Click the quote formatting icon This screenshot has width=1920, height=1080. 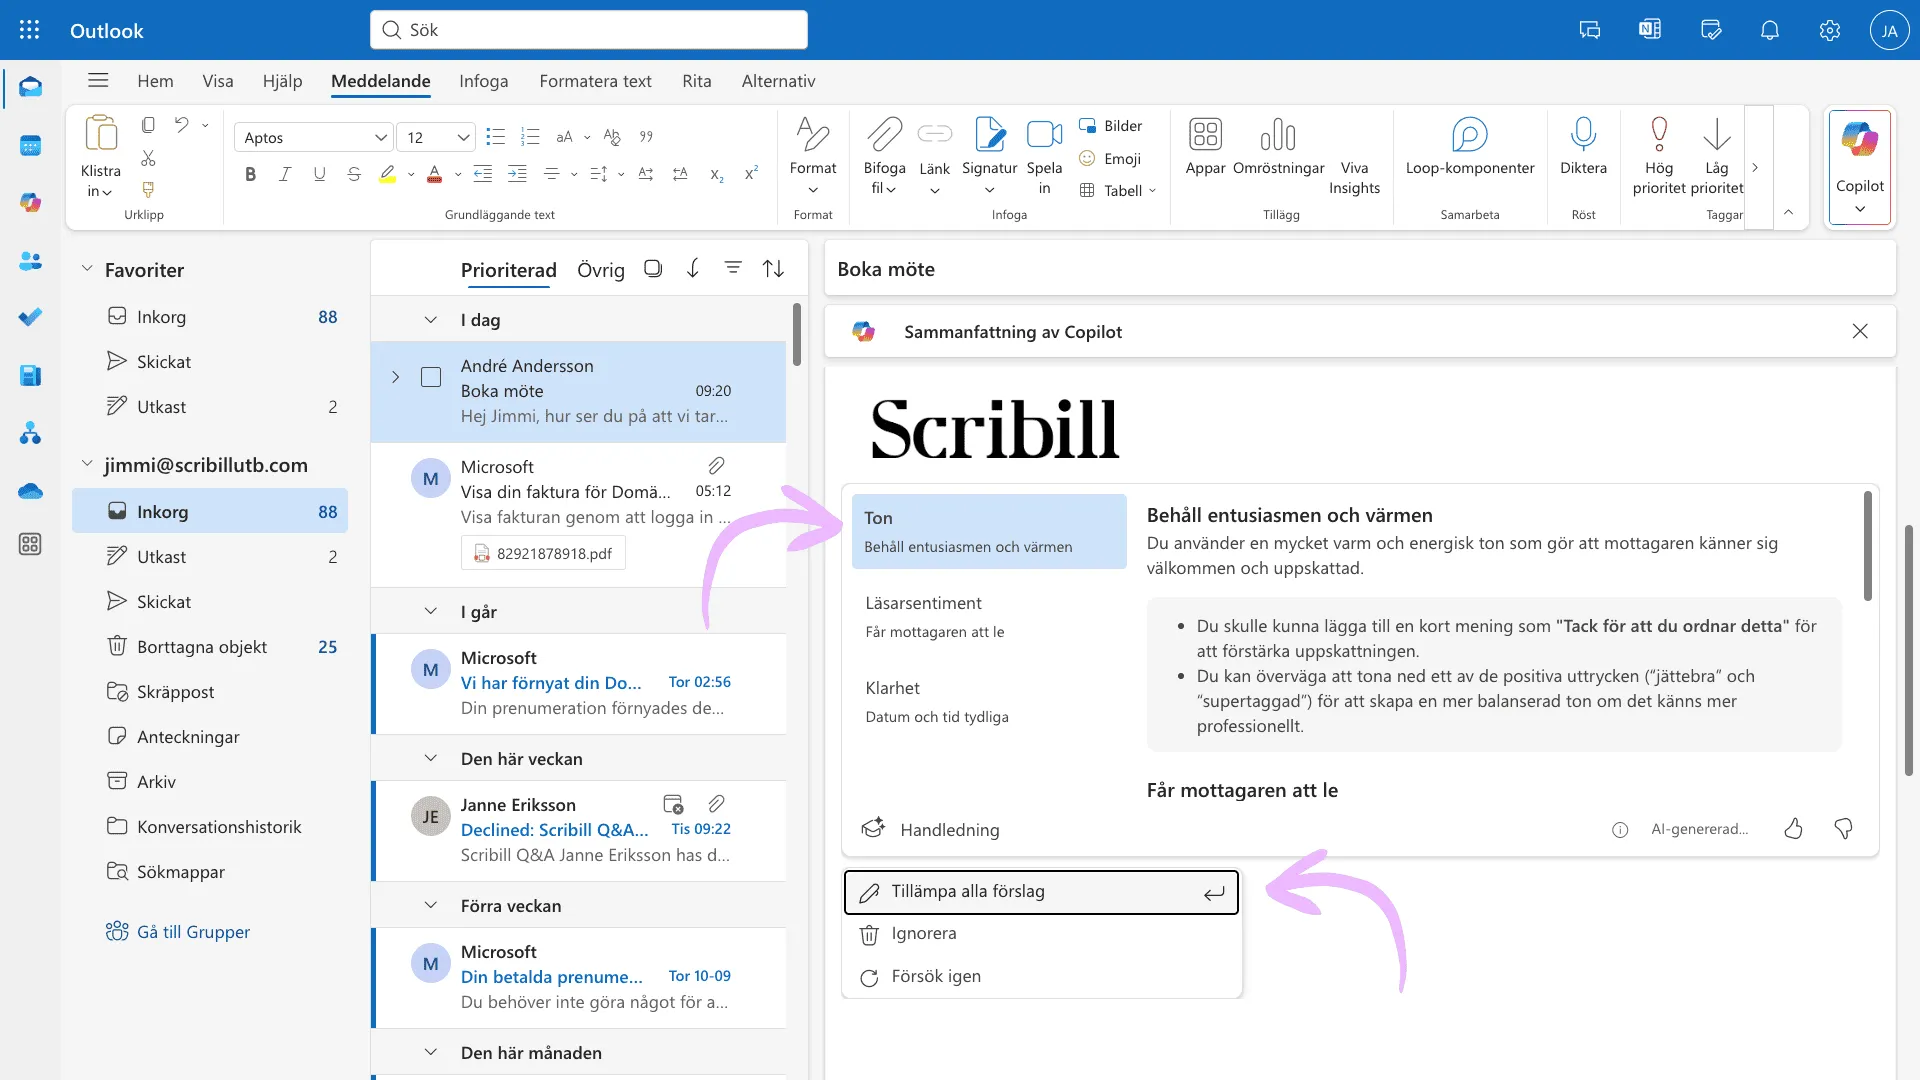[646, 137]
